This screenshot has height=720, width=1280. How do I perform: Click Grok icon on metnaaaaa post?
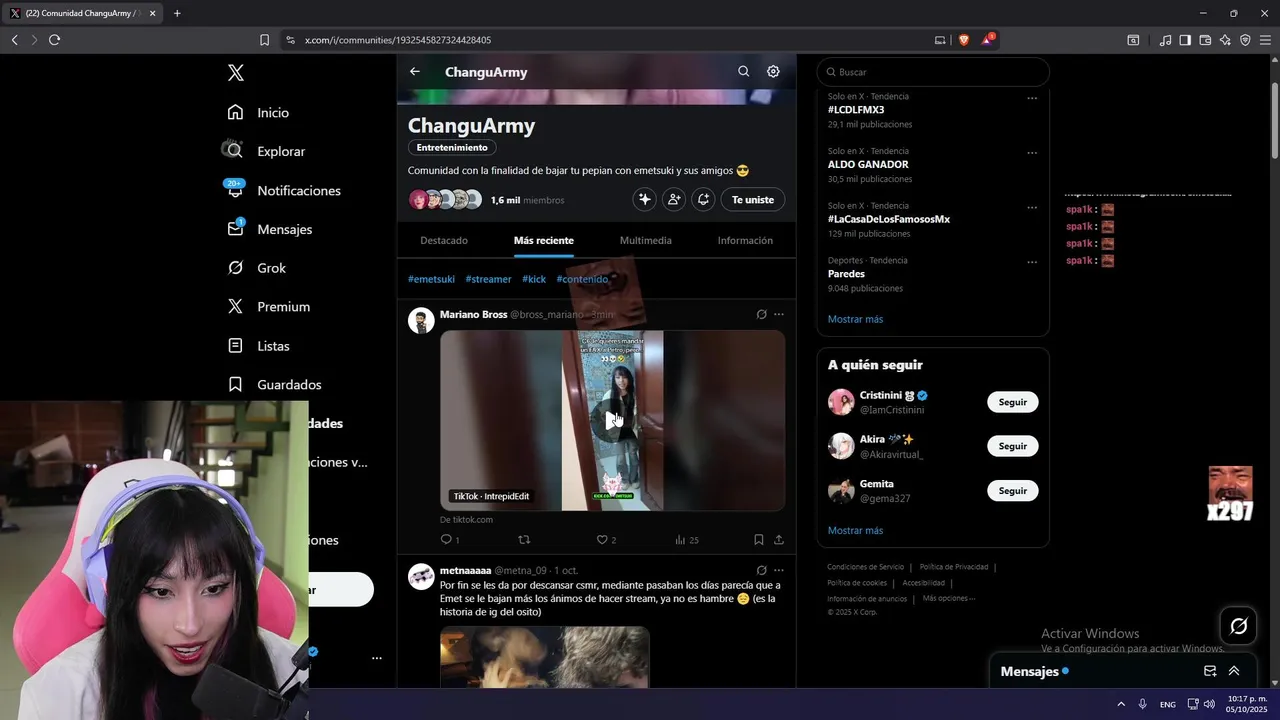(x=761, y=570)
